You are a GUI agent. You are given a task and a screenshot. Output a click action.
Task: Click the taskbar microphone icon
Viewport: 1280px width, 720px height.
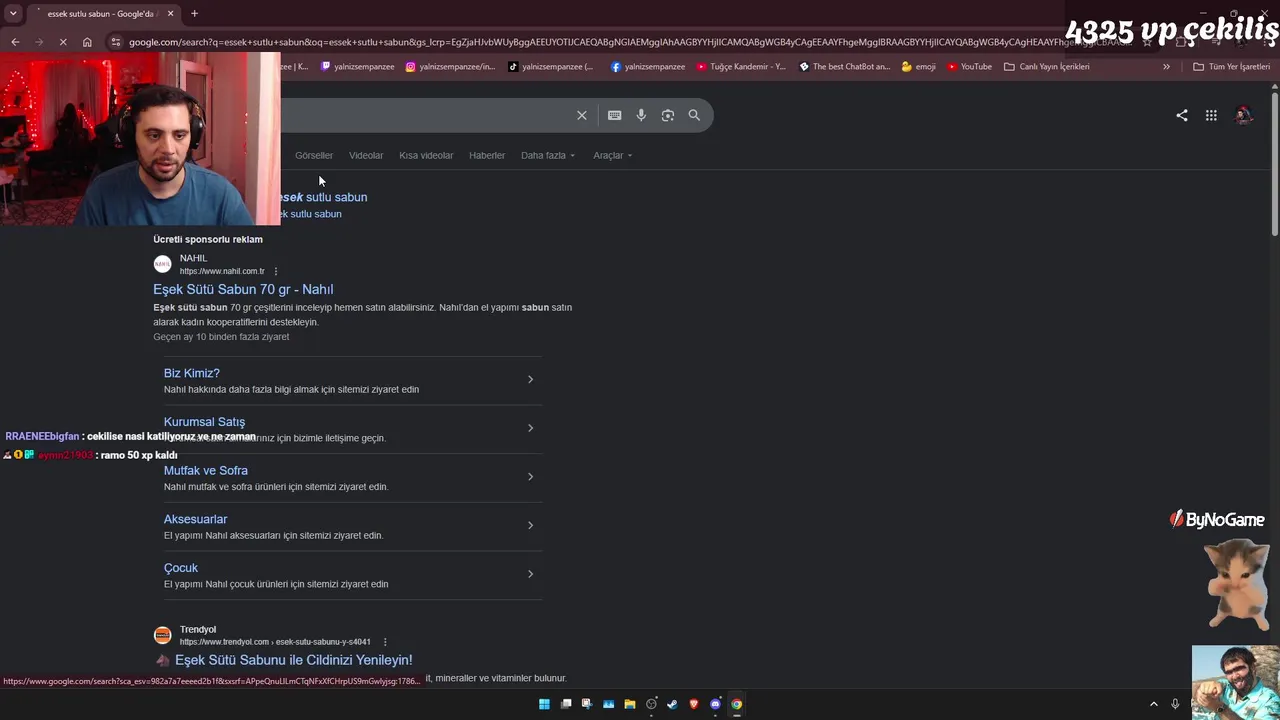(1175, 704)
